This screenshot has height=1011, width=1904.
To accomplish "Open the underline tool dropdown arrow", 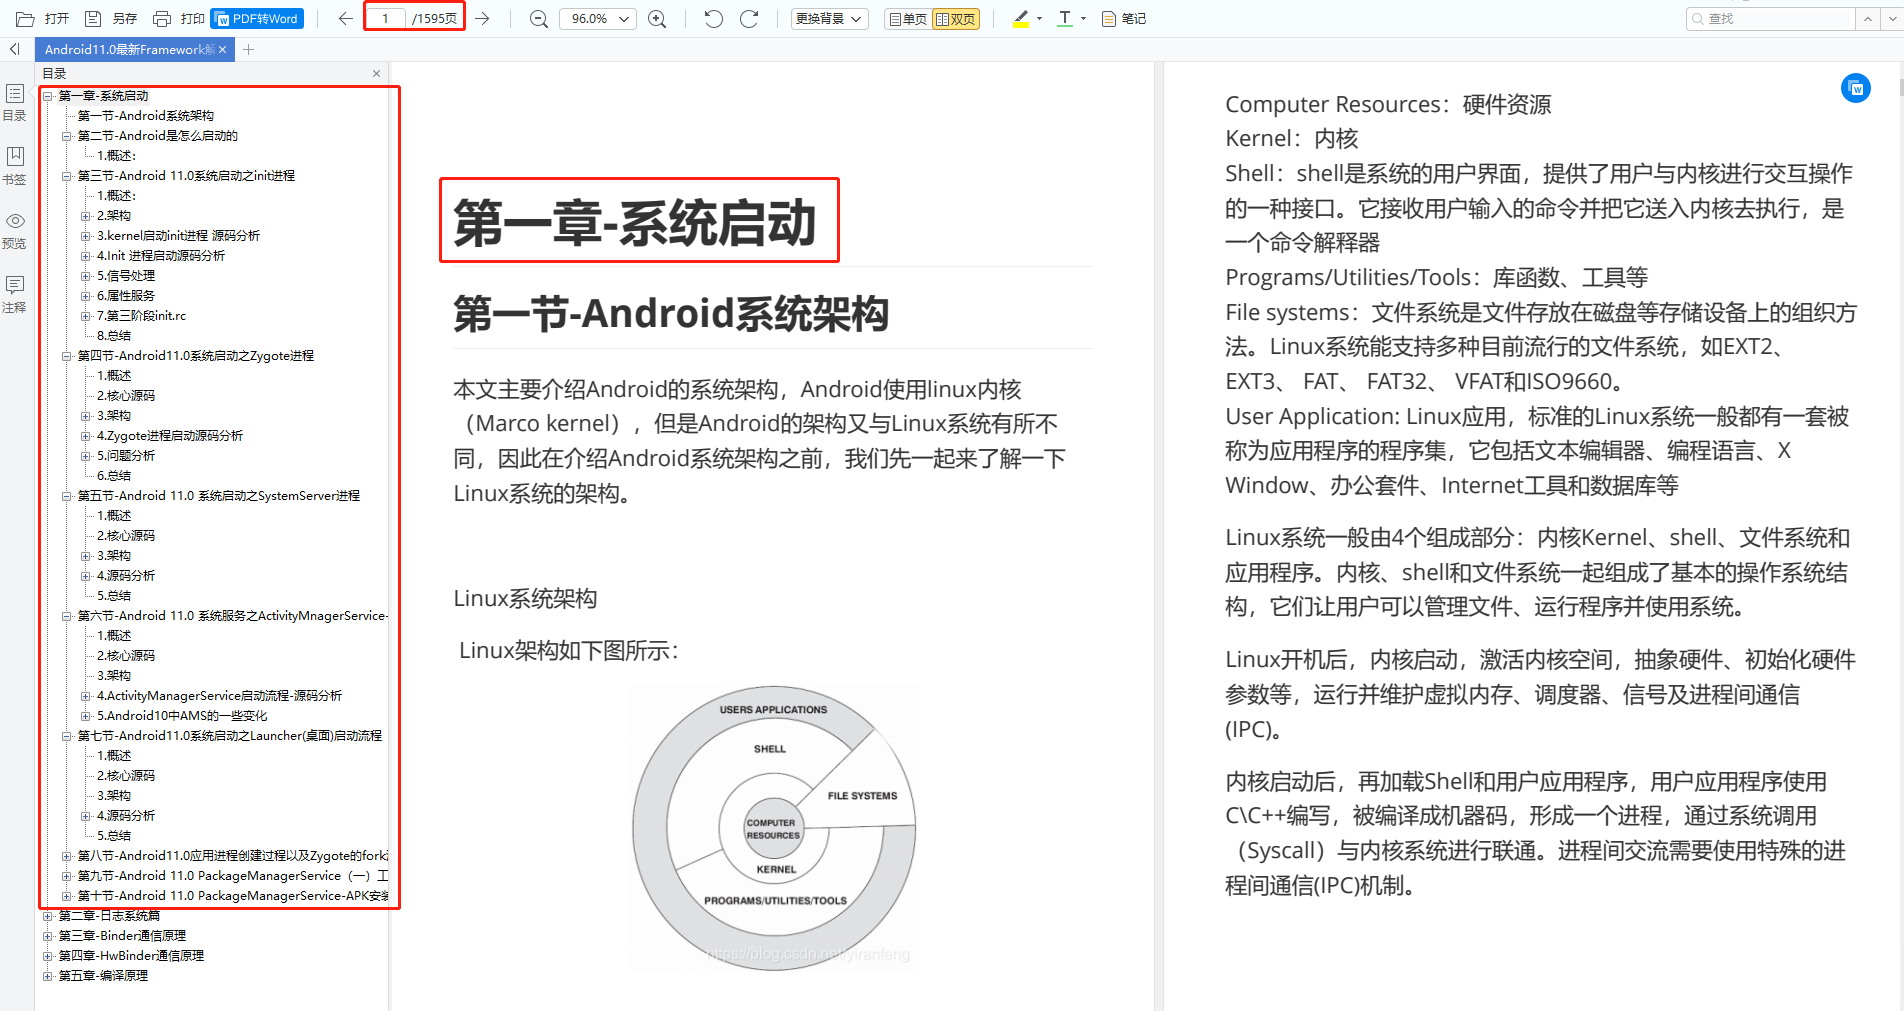I will [x=1083, y=19].
